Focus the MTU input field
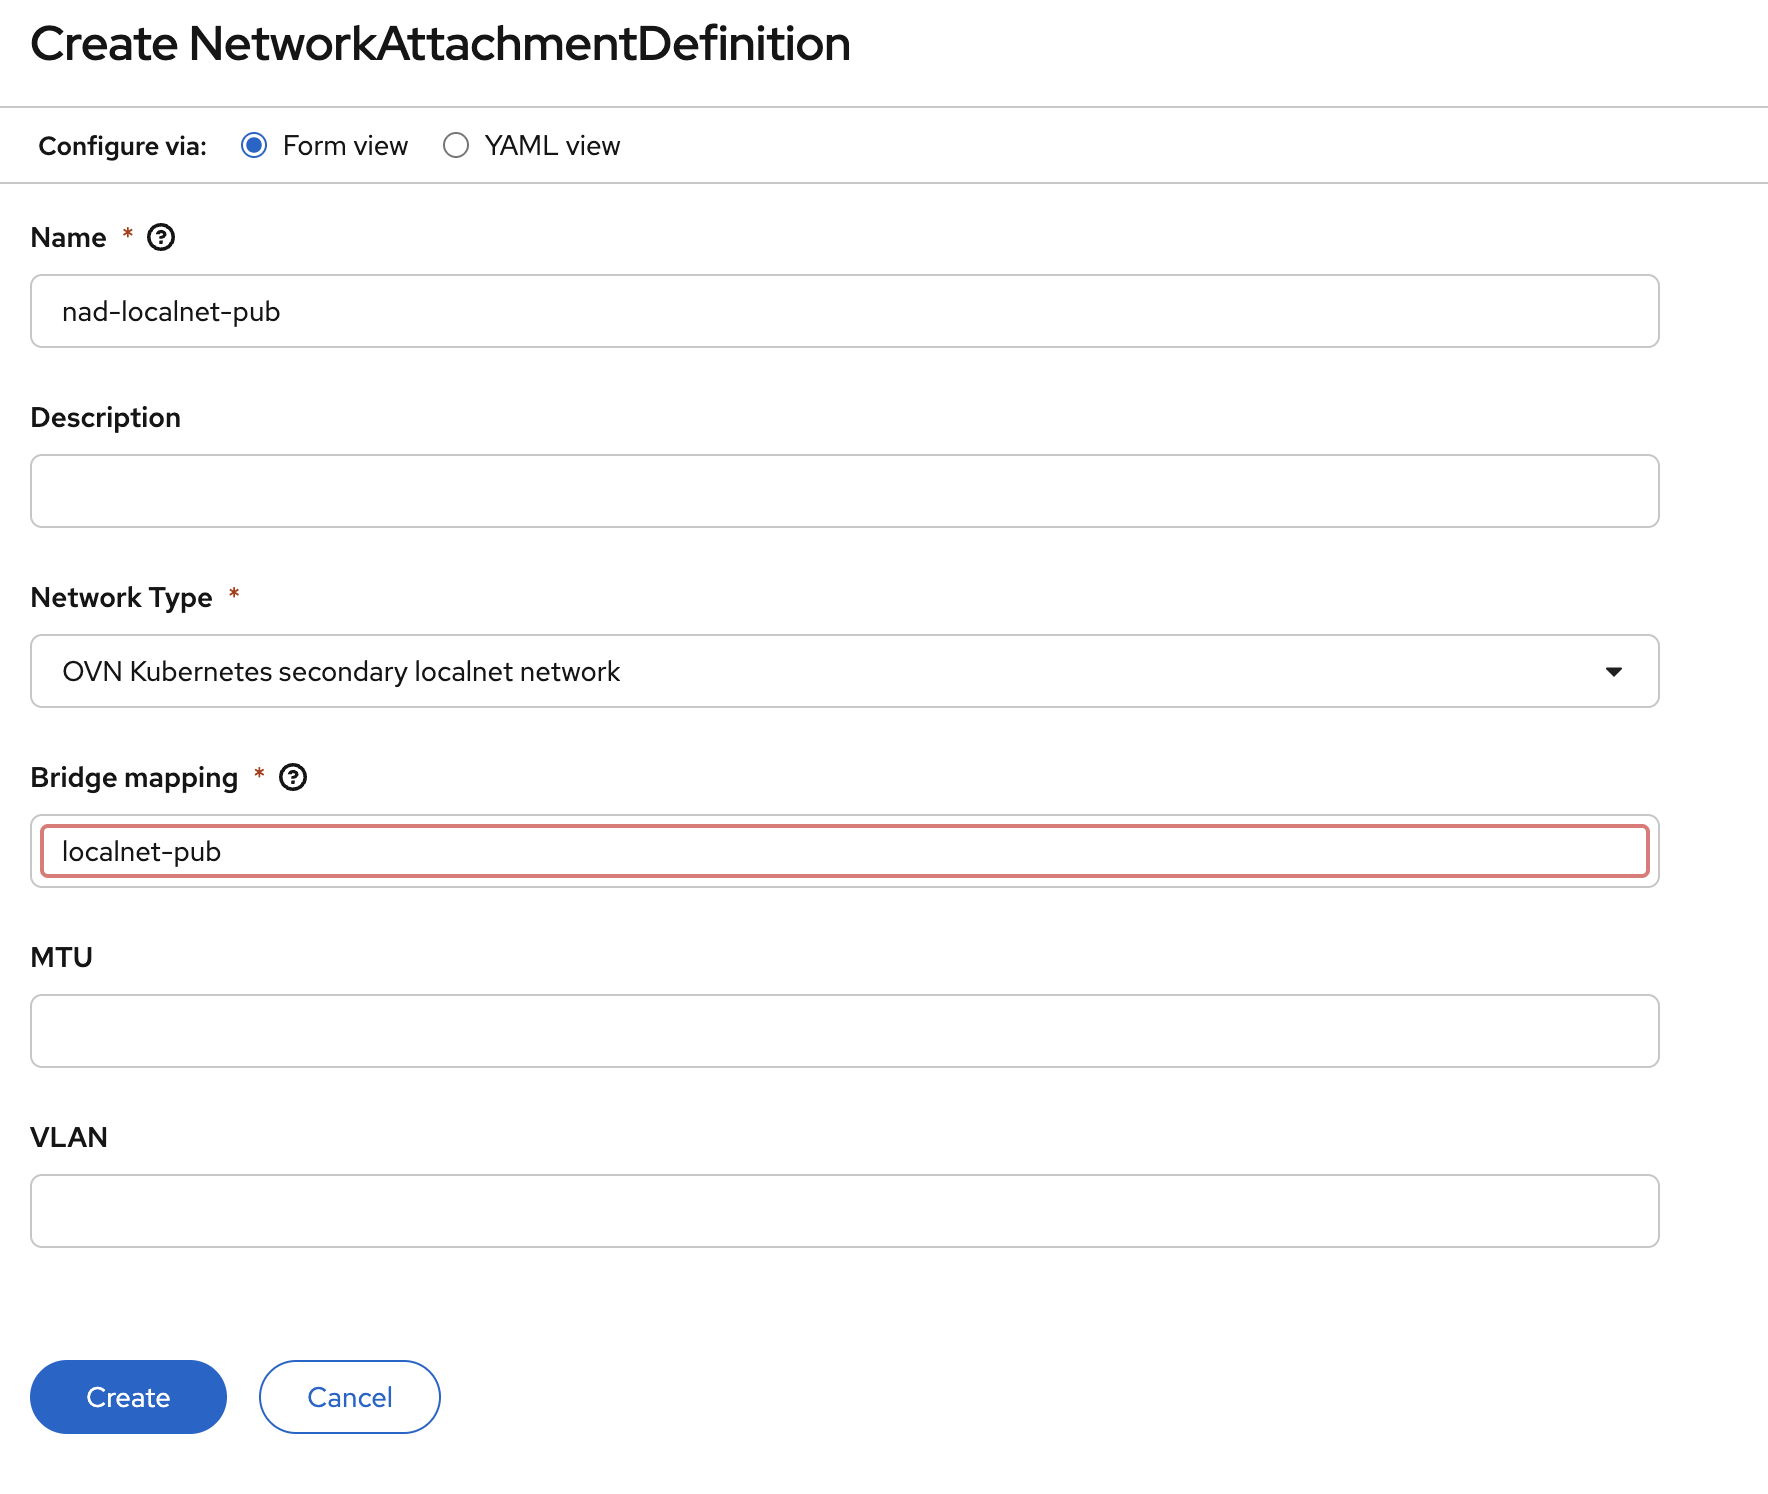The height and width of the screenshot is (1494, 1768). [x=844, y=1031]
